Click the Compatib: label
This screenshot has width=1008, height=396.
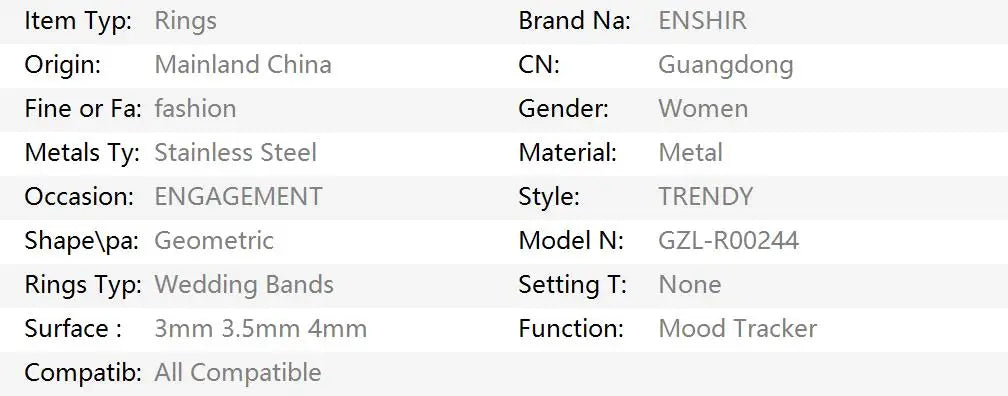(83, 373)
